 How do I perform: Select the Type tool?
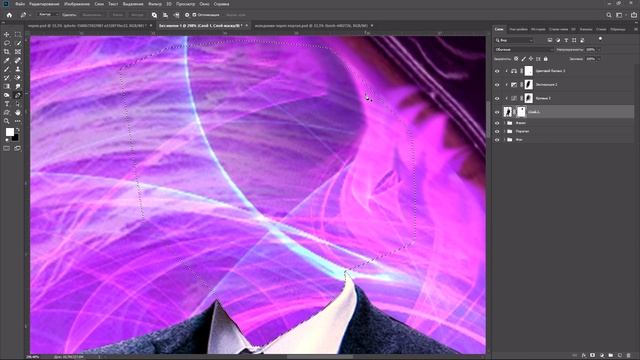[x=7, y=104]
